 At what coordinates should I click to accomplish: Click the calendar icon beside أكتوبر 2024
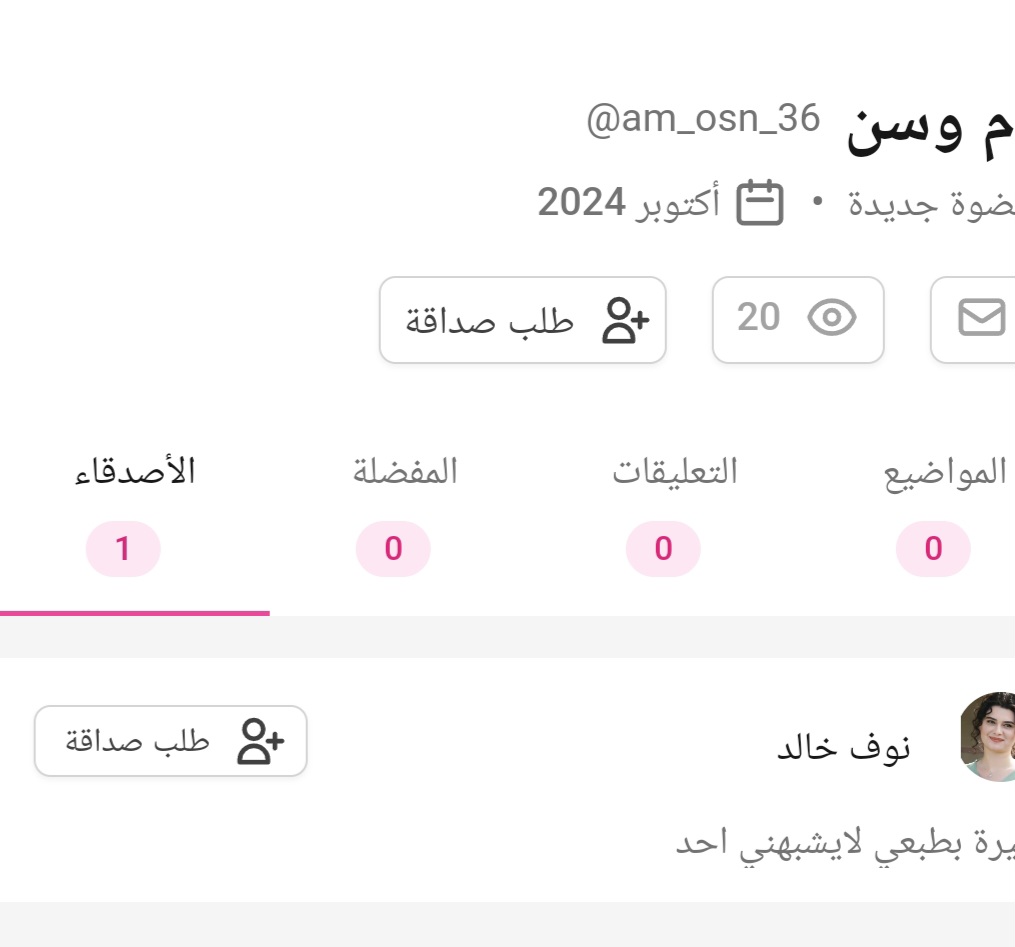[760, 203]
